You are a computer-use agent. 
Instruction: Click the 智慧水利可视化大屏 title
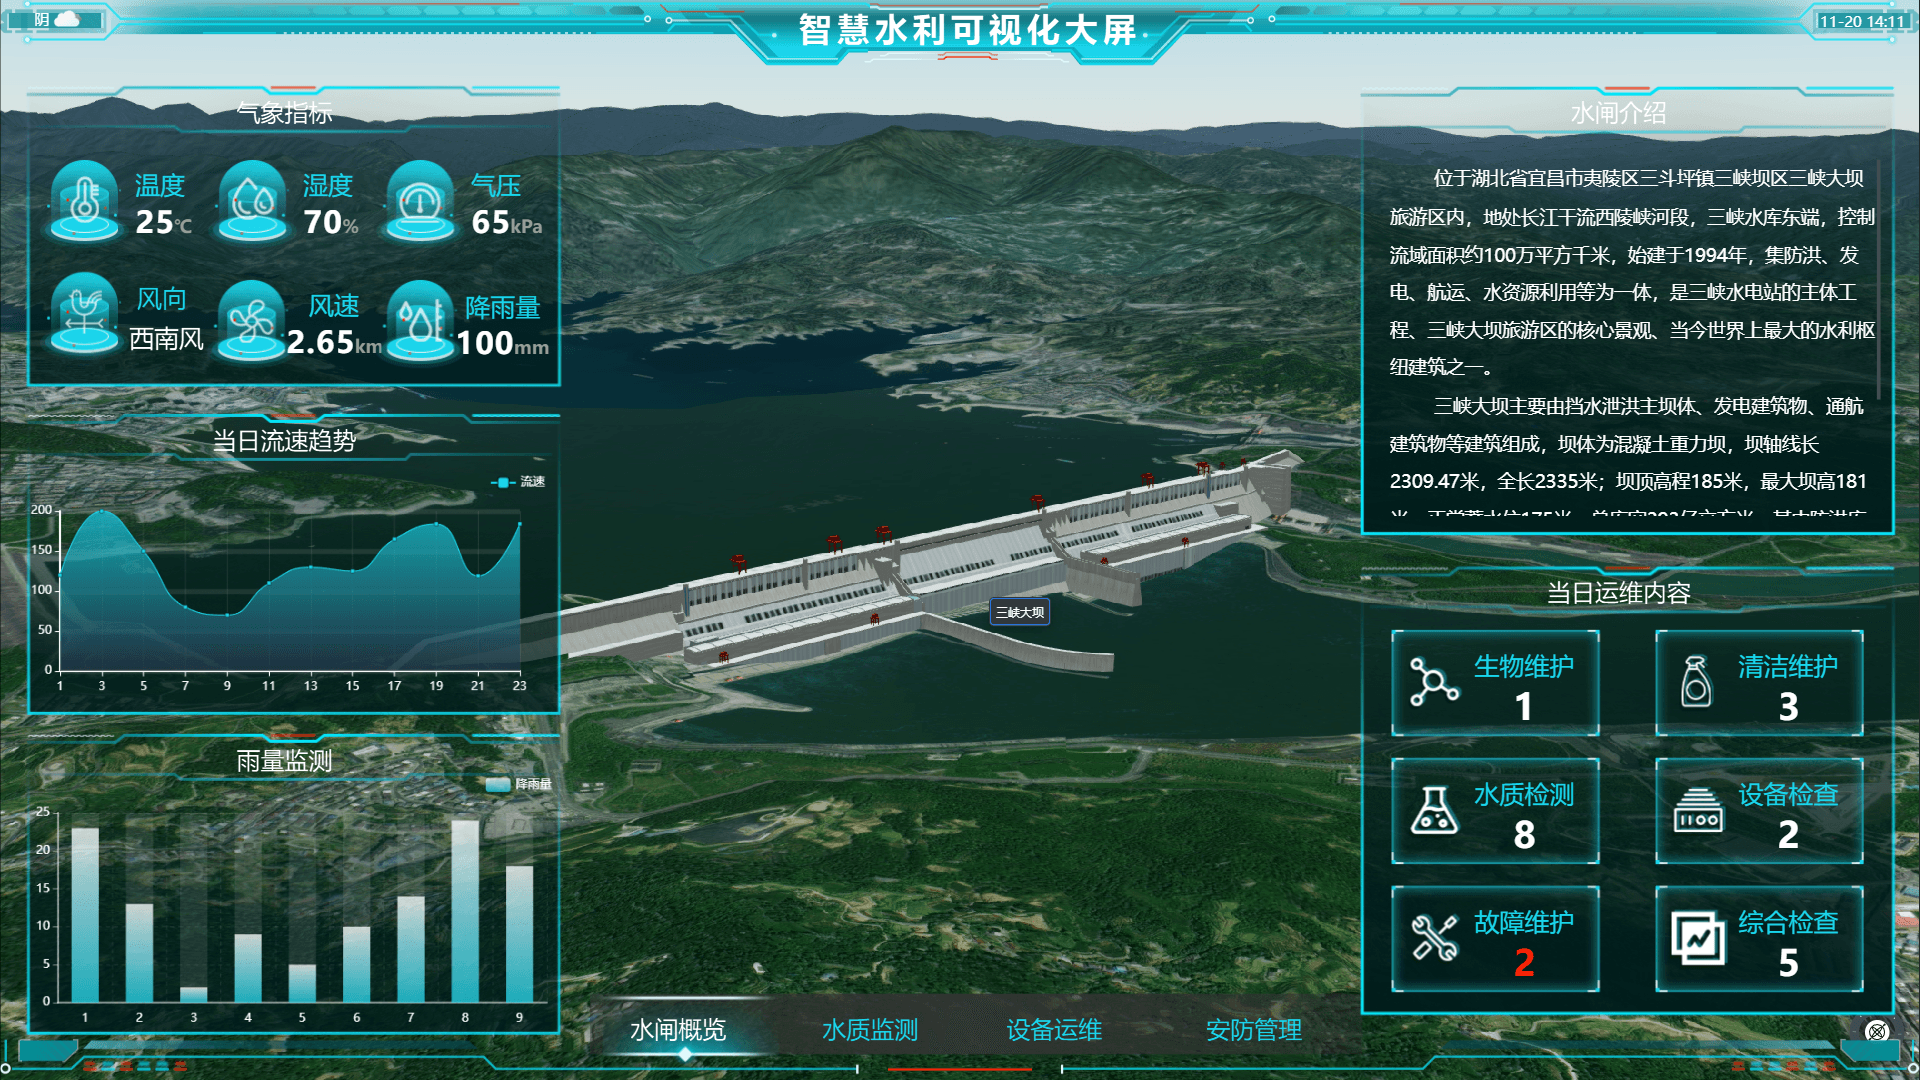[967, 30]
